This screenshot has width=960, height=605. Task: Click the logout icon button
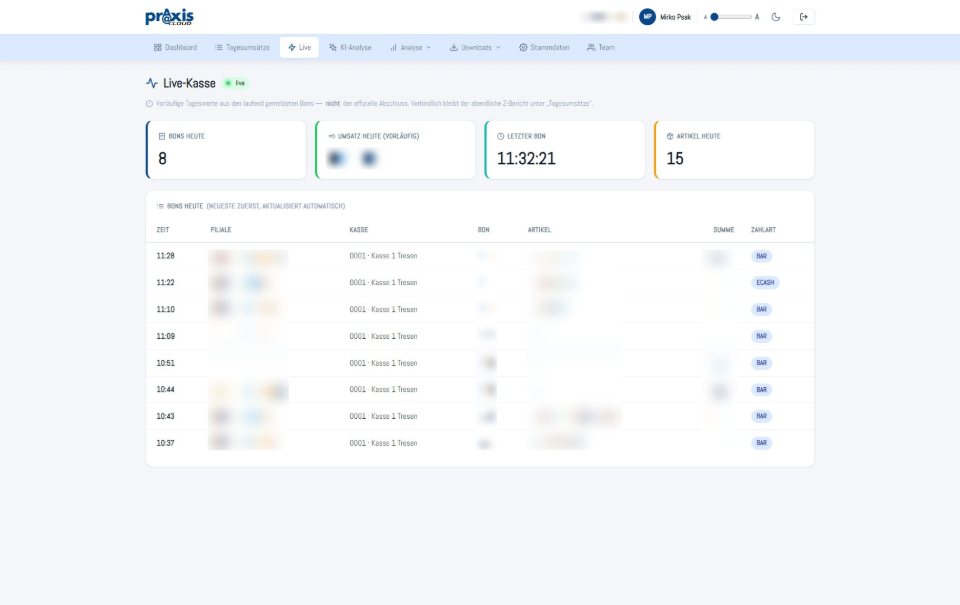click(804, 17)
